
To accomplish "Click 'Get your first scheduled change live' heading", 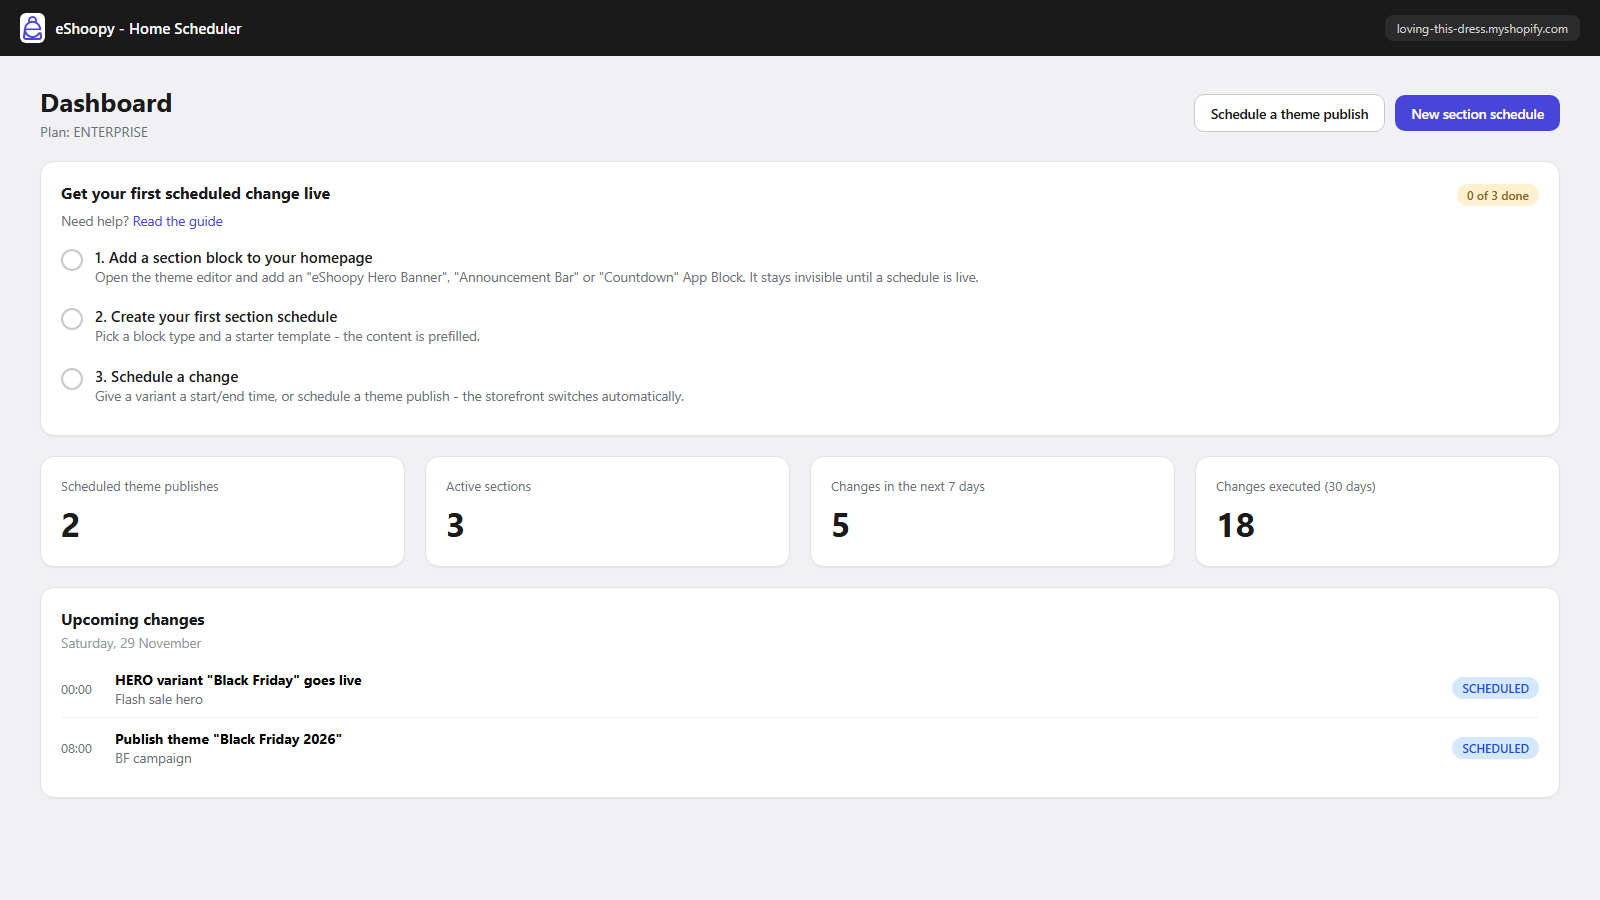I will click(196, 194).
